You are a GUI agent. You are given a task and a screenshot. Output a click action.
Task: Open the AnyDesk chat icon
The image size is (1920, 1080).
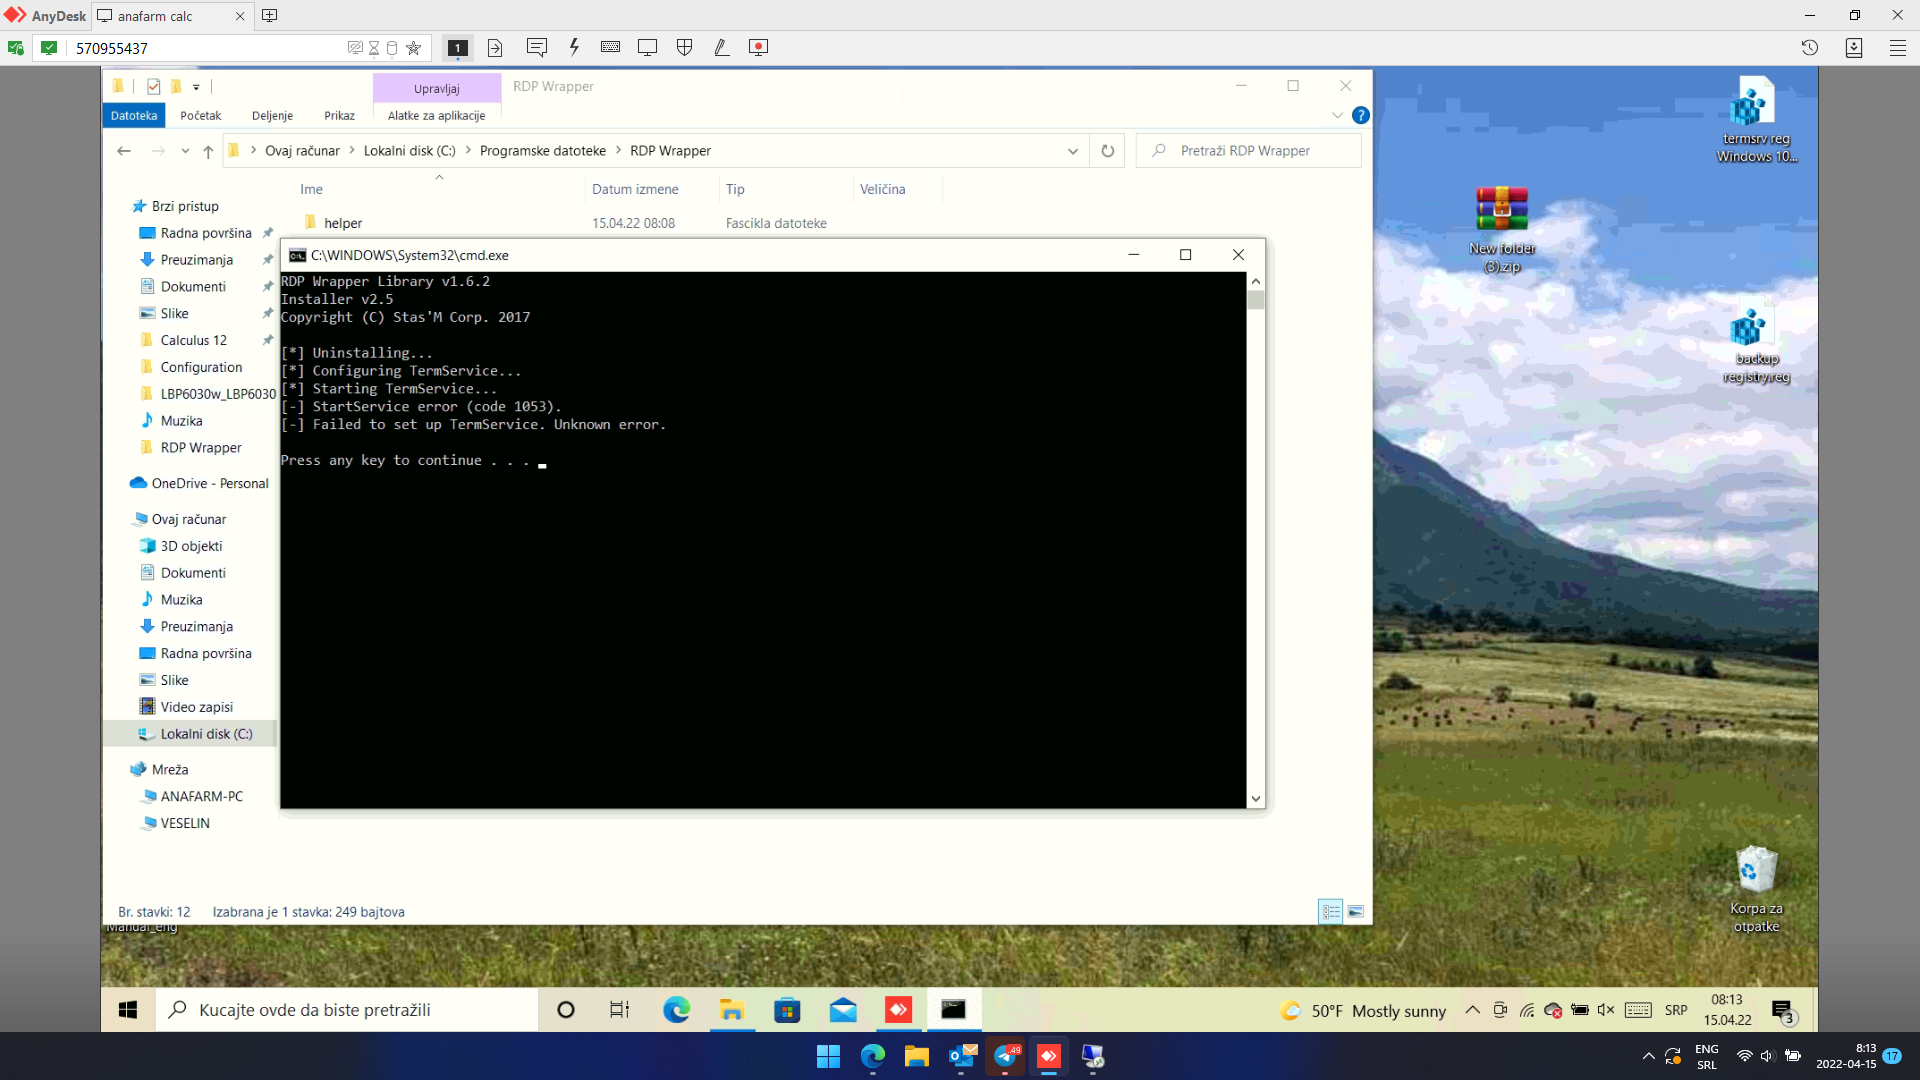click(537, 47)
